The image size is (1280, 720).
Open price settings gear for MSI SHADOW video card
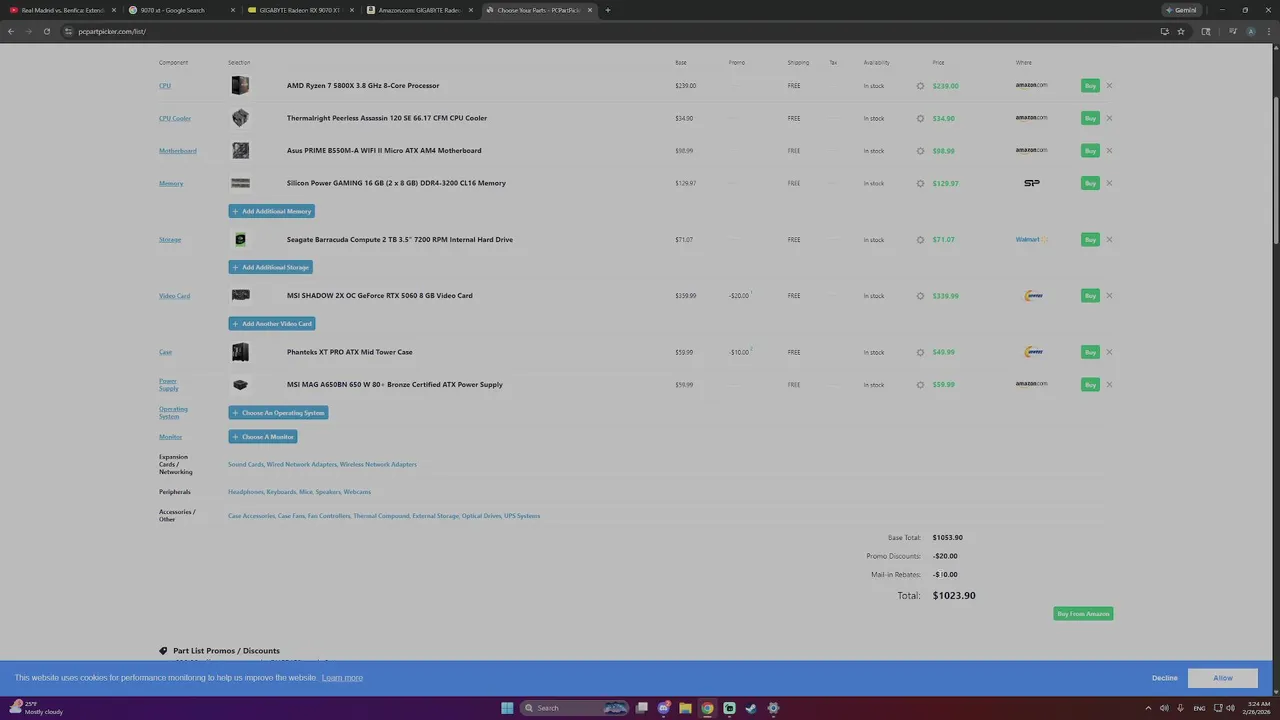coord(921,296)
